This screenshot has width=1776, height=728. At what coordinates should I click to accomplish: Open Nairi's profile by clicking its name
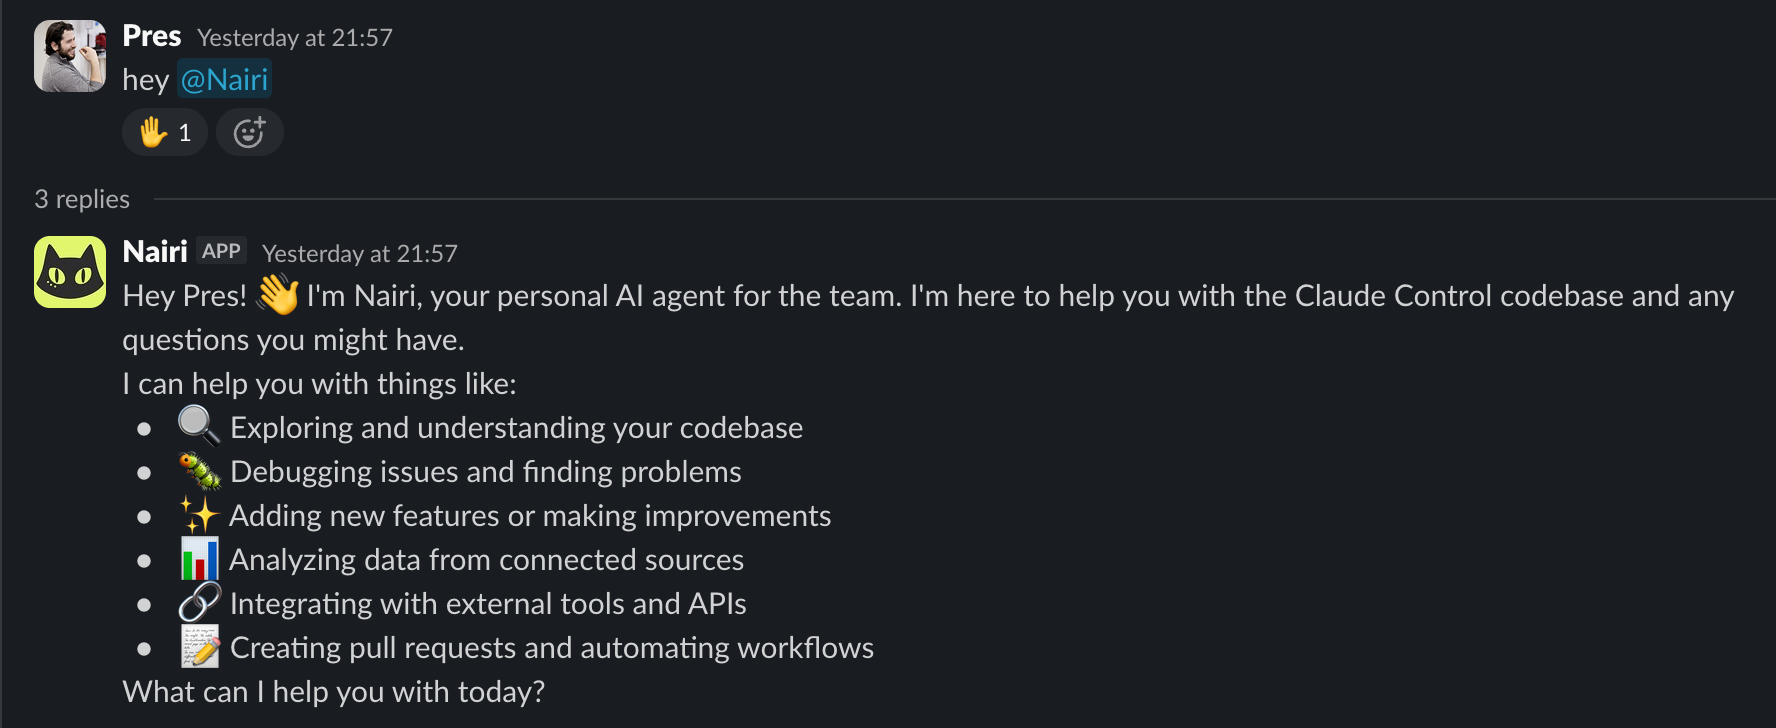point(155,251)
